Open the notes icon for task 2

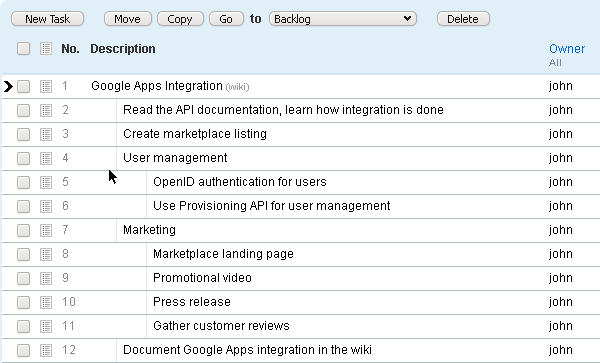pyautogui.click(x=46, y=110)
